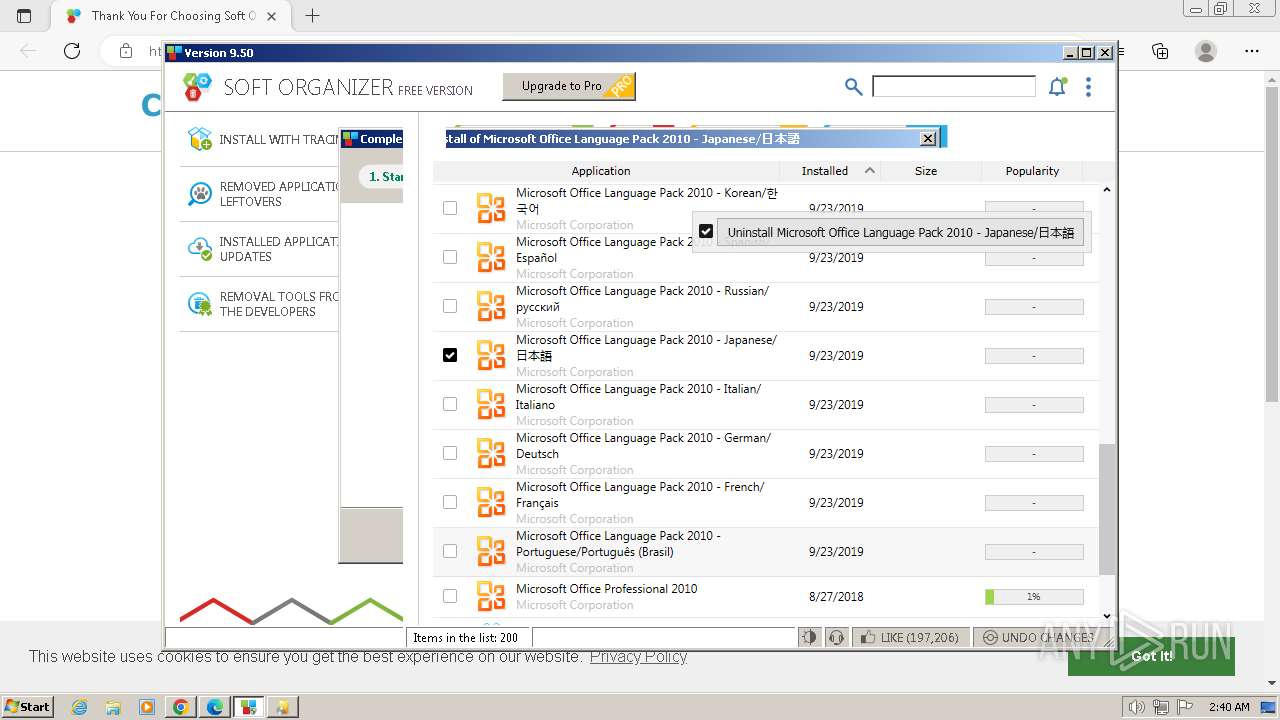This screenshot has height=720, width=1280.
Task: Click the Japanese language pack popularity bar
Action: (1034, 355)
